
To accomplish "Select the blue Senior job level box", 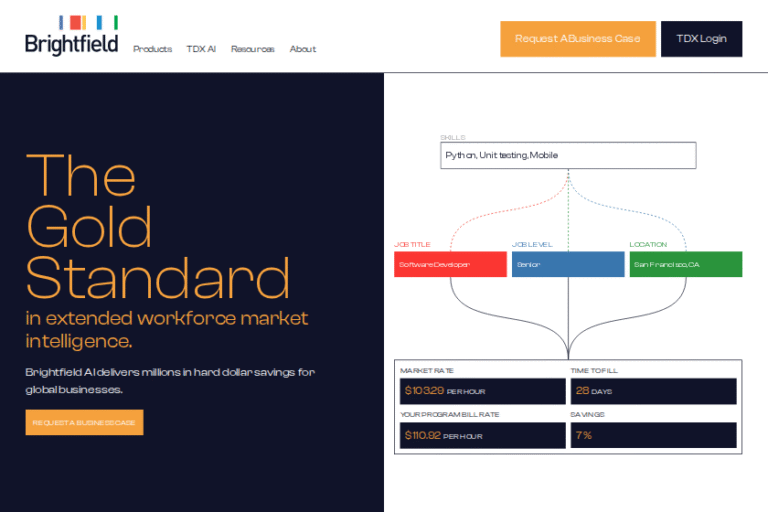I will tap(568, 264).
